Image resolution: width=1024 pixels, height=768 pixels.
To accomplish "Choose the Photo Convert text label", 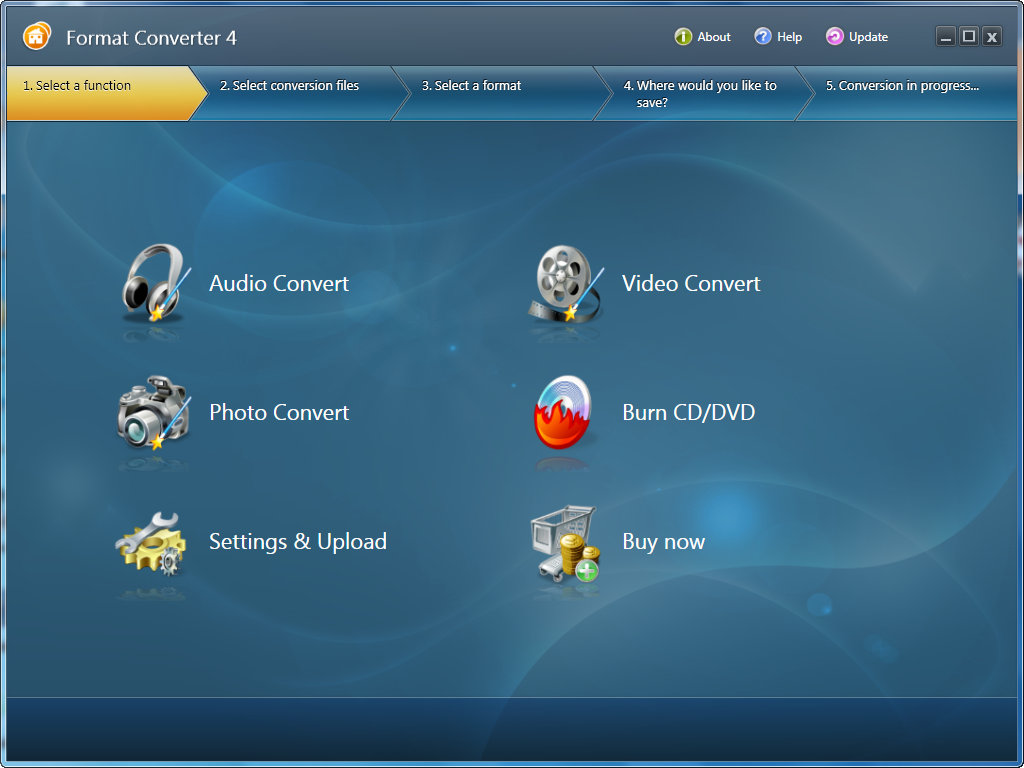I will click(x=279, y=413).
